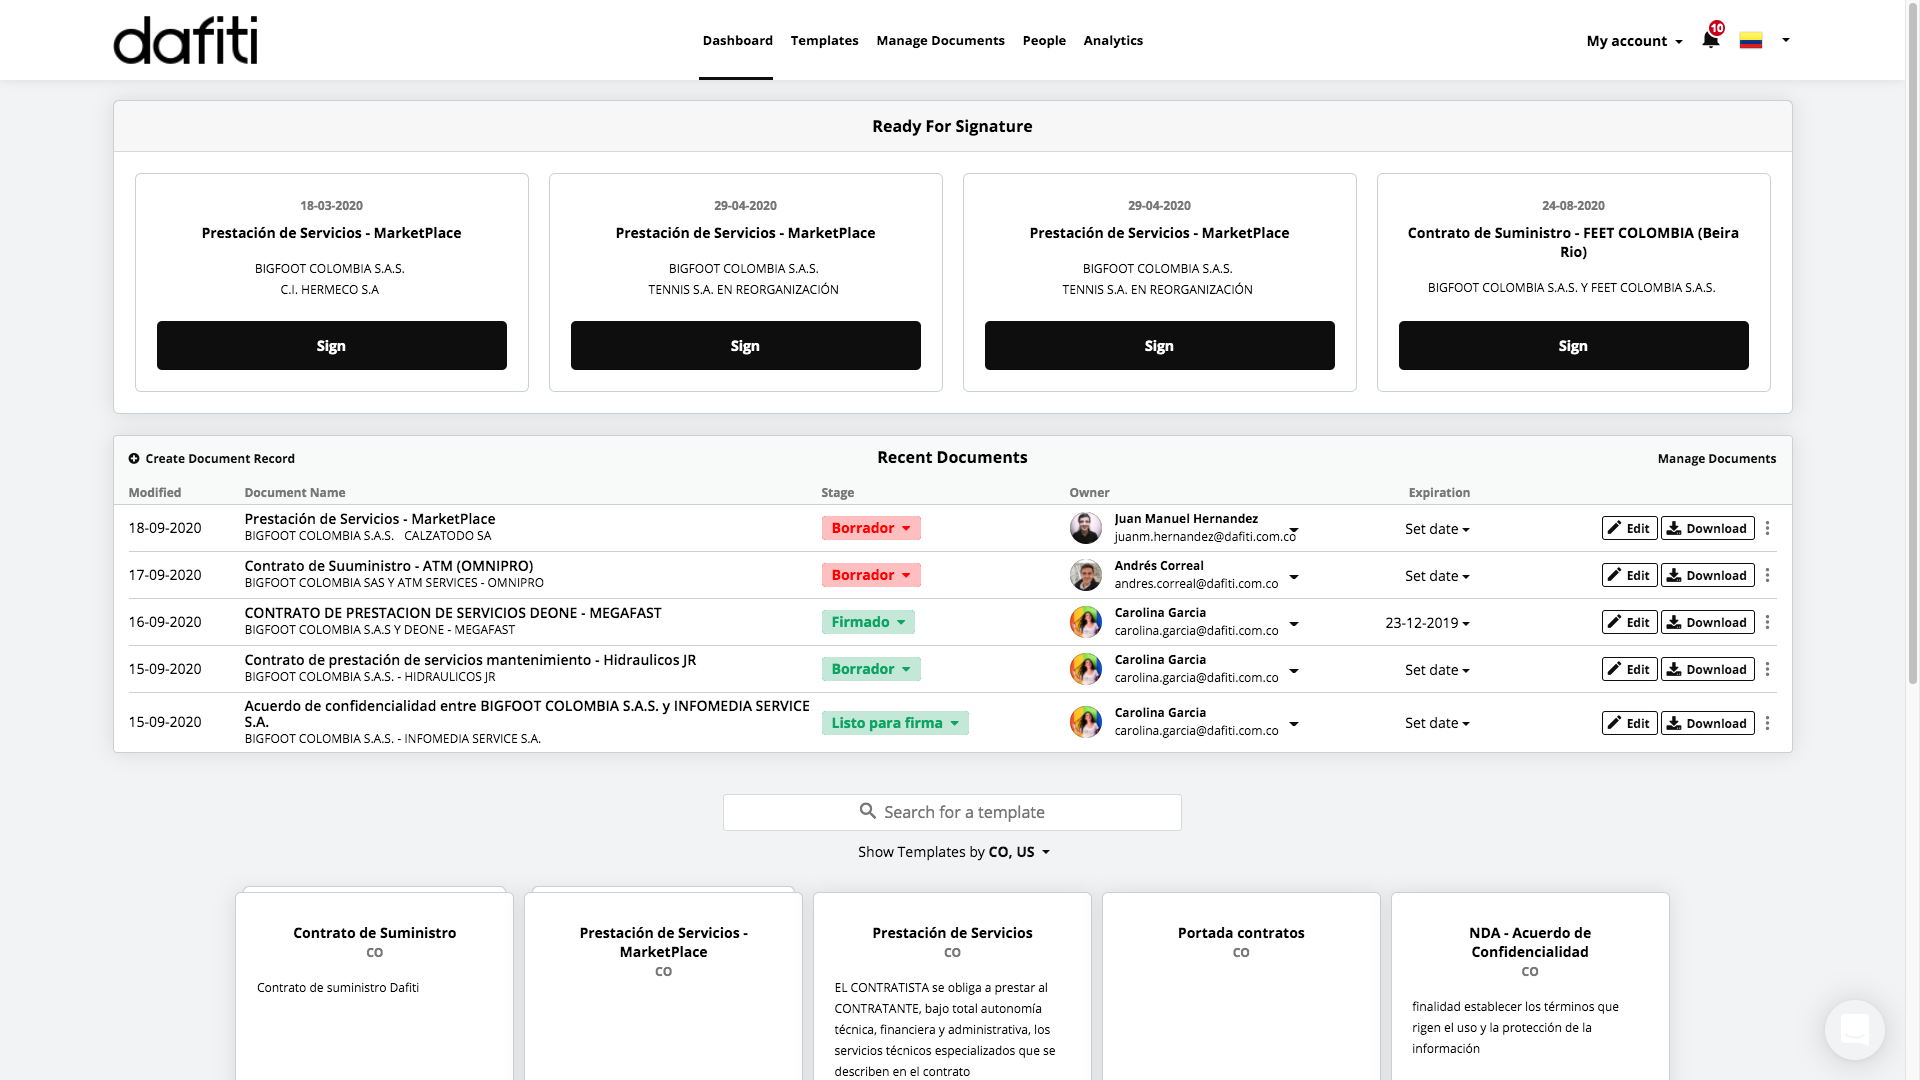
Task: Edit the Contrato de Suuministro - ATM document
Action: coord(1629,575)
